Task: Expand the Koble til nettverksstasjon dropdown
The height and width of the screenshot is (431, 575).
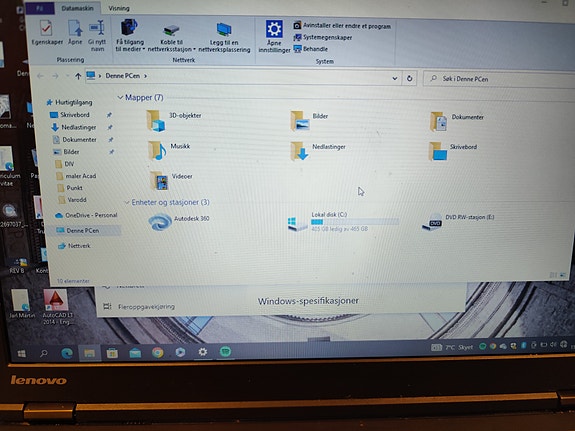Action: pyautogui.click(x=194, y=49)
